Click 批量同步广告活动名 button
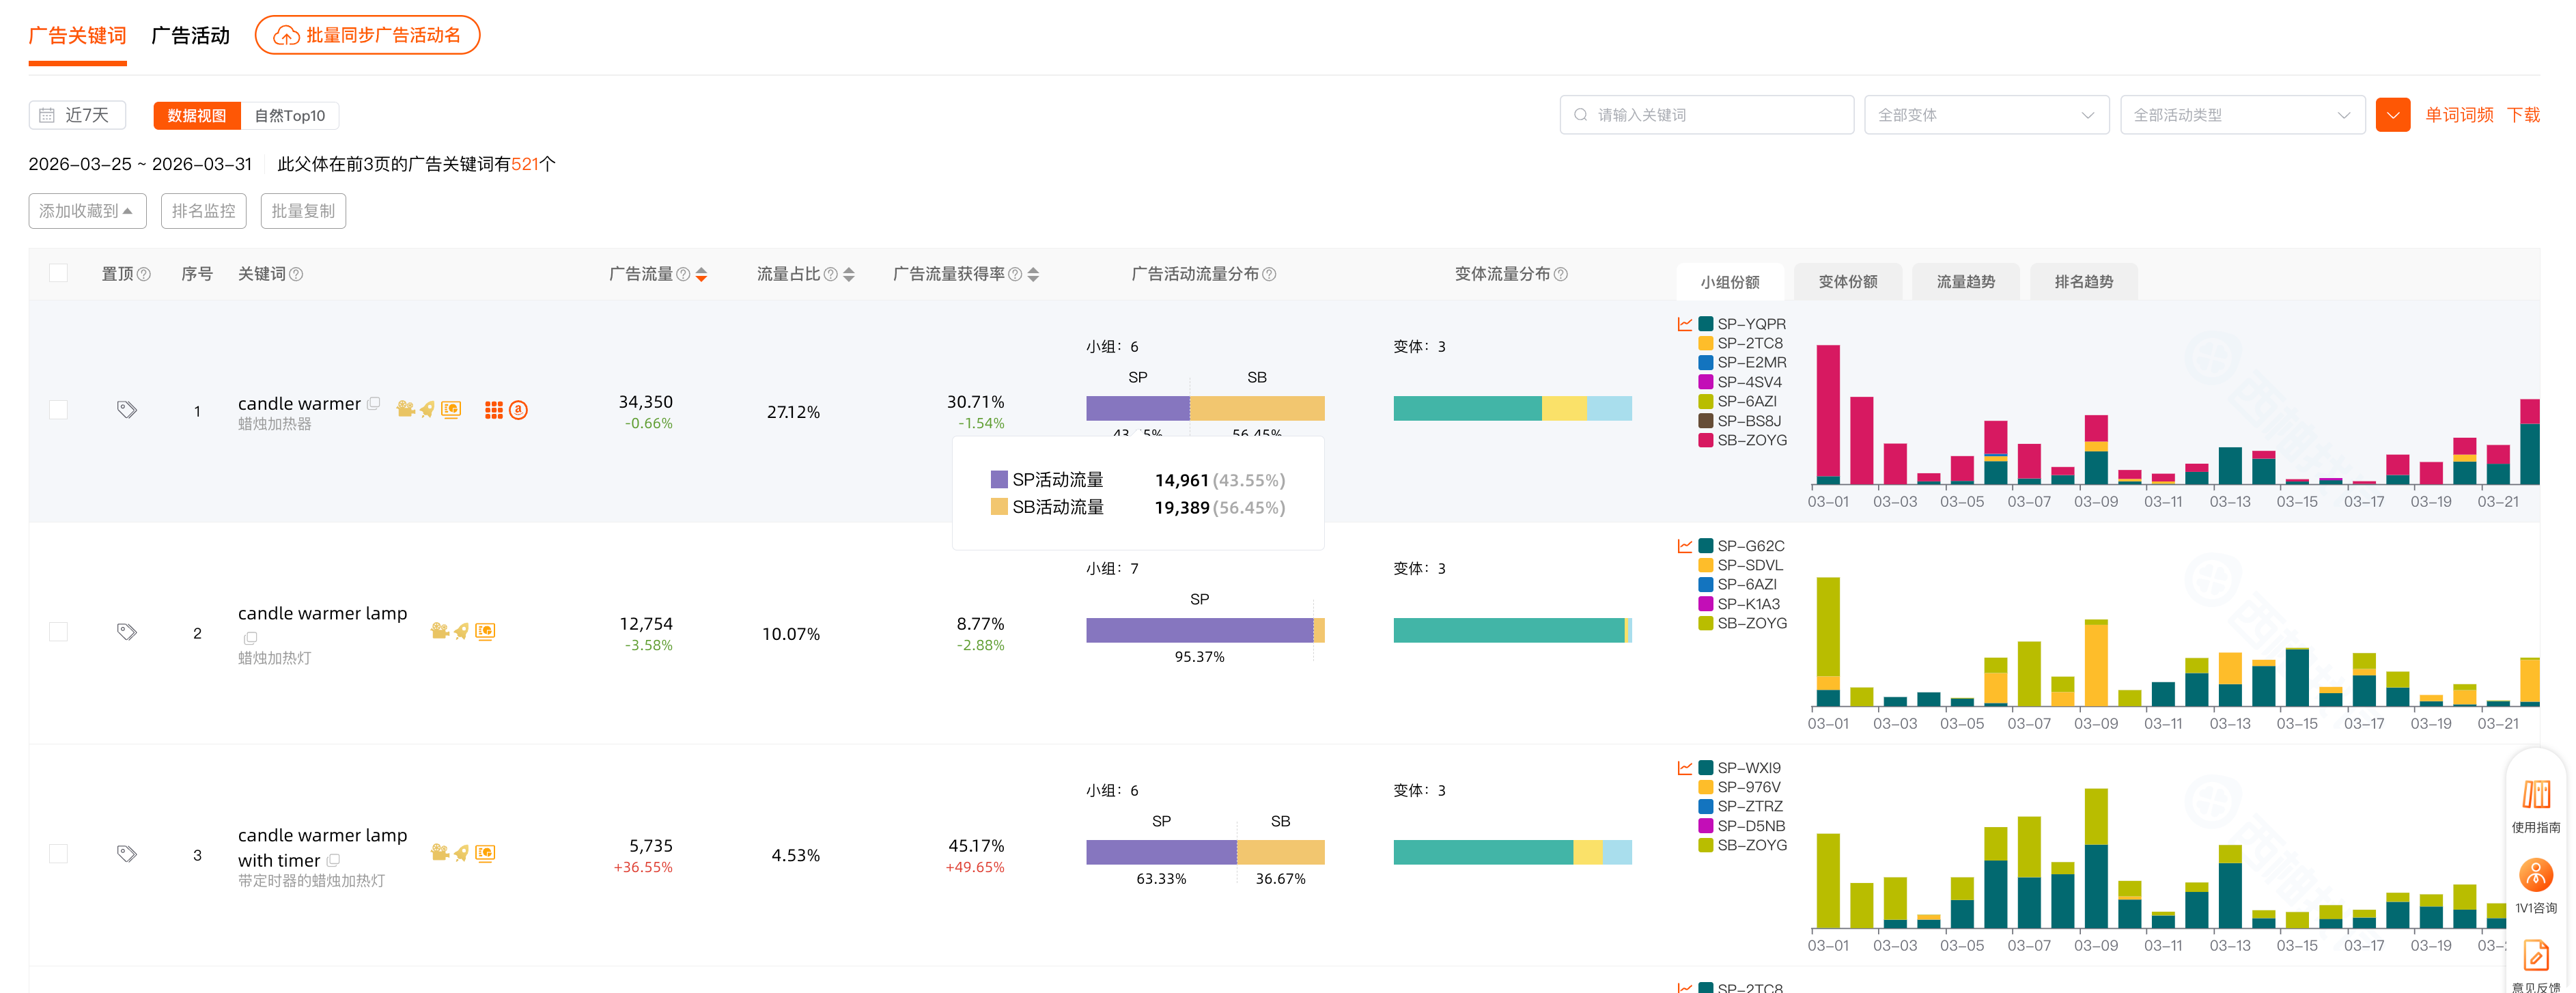 click(x=367, y=36)
